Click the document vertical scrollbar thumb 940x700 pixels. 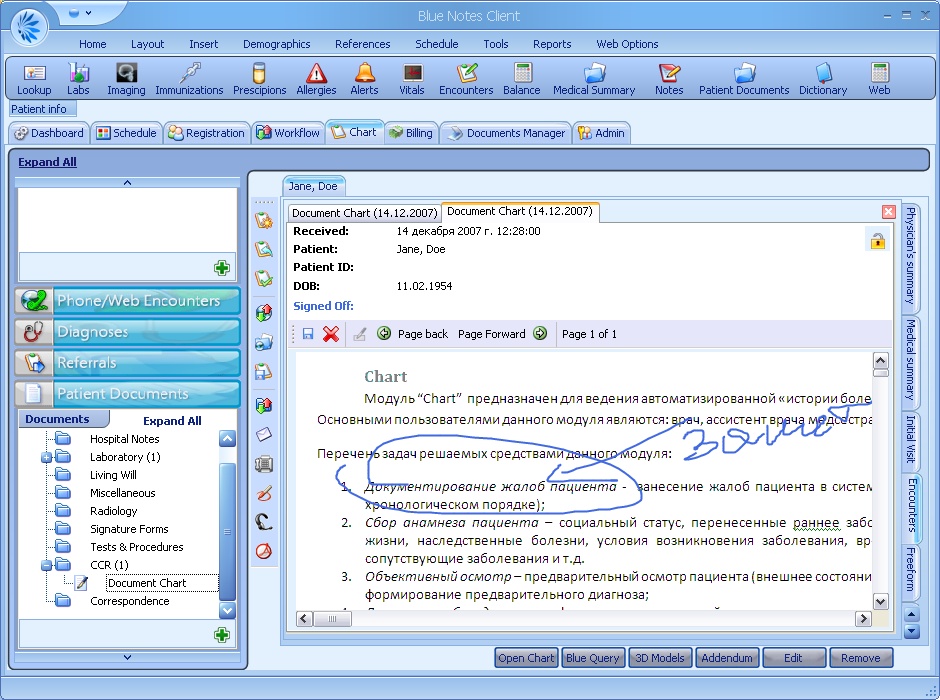[881, 373]
